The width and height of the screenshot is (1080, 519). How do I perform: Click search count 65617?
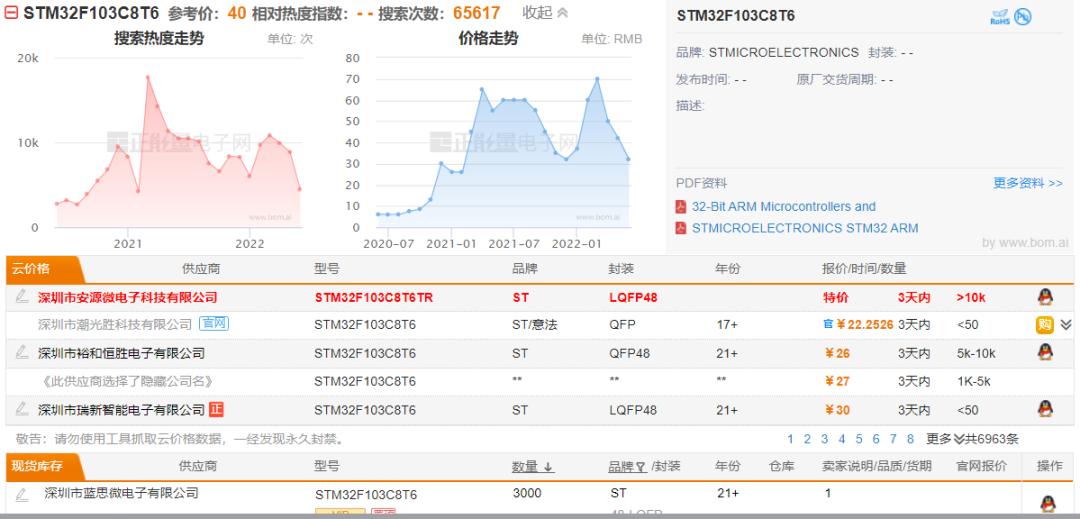477,12
